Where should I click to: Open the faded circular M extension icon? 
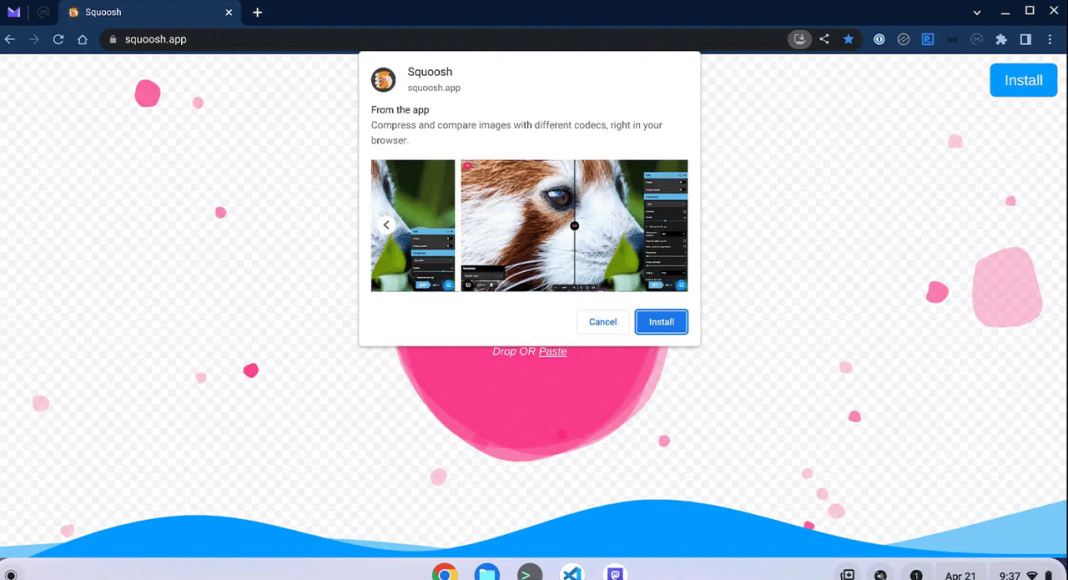(977, 39)
